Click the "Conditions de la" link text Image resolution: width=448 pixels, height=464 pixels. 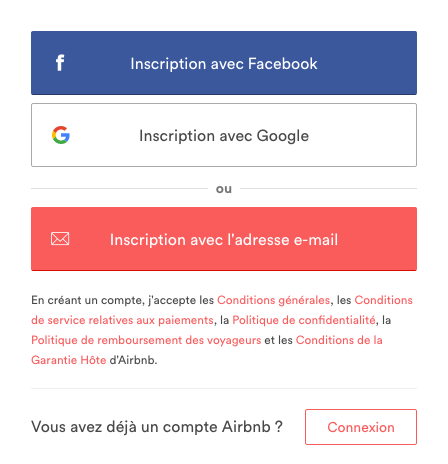339,340
